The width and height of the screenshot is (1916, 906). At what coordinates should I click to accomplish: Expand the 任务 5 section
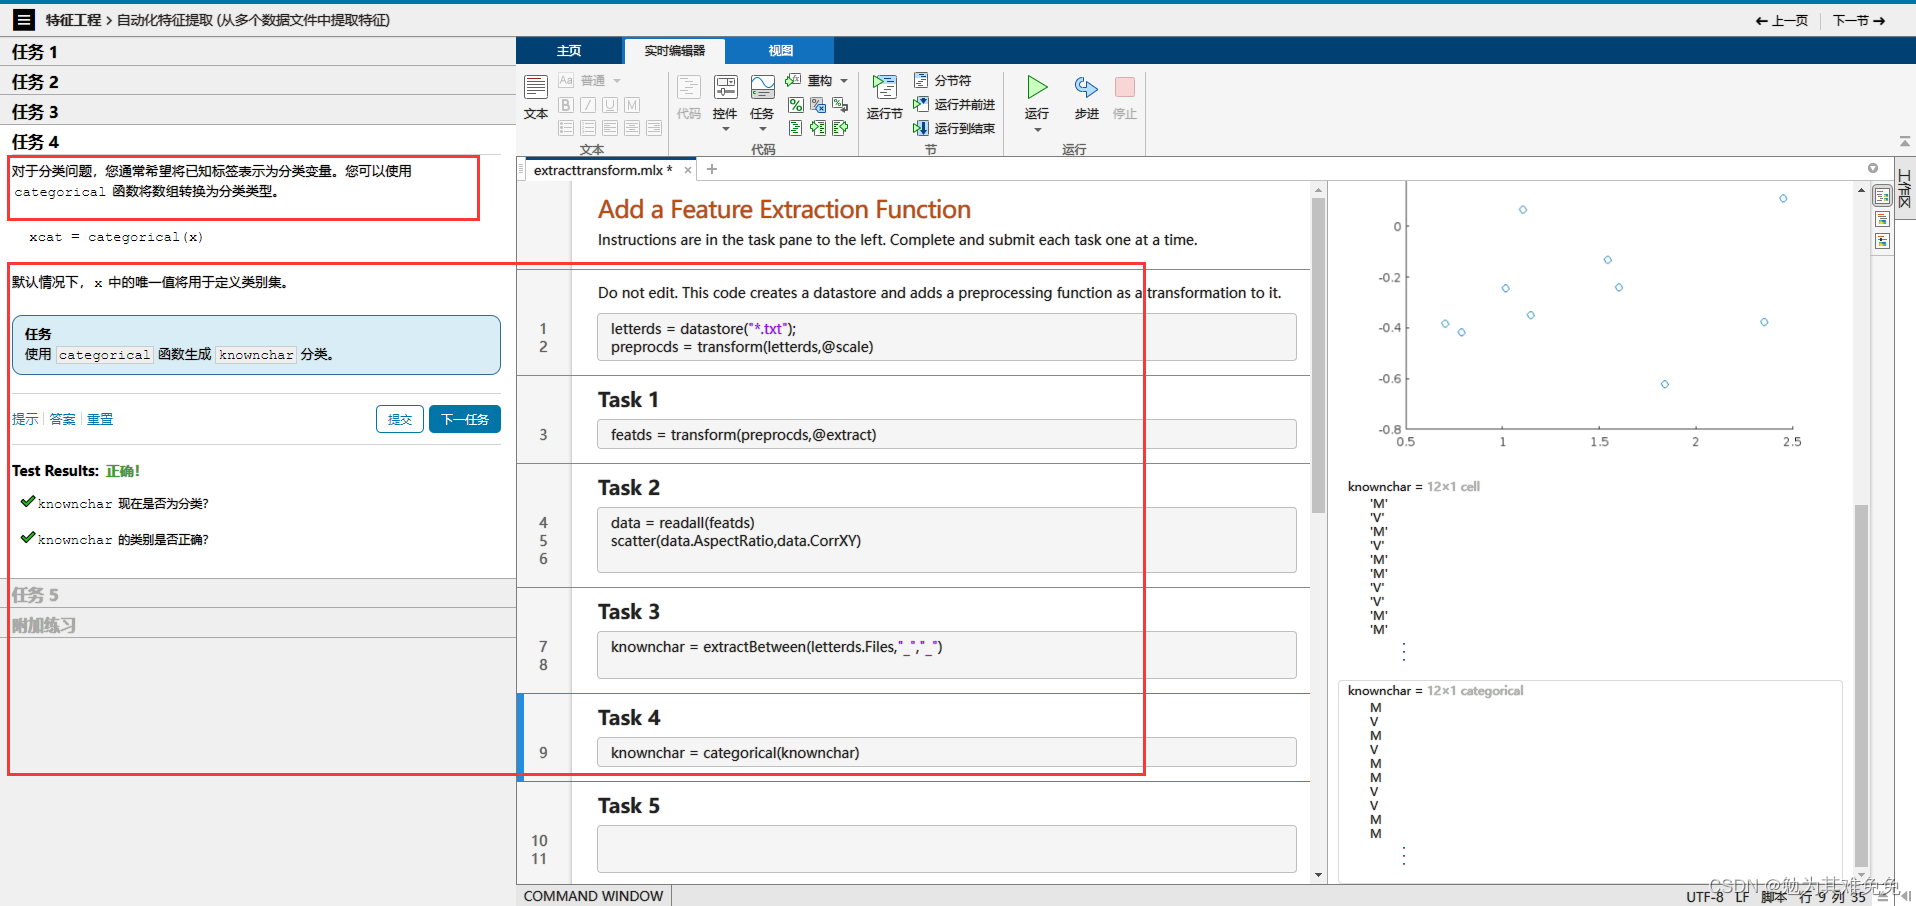[x=257, y=594]
